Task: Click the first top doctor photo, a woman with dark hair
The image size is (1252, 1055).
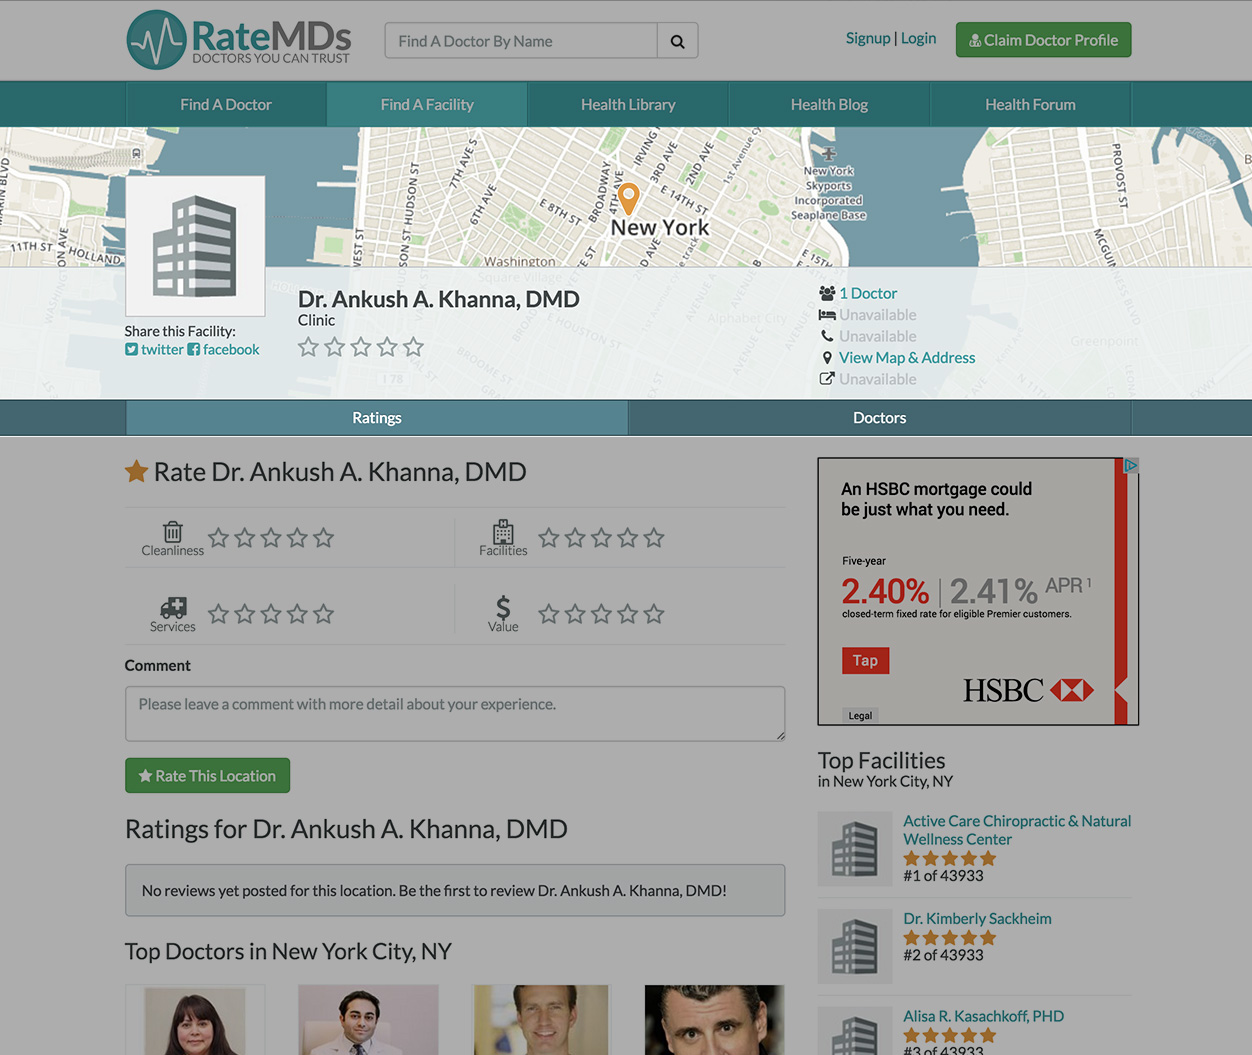Action: click(x=195, y=1020)
